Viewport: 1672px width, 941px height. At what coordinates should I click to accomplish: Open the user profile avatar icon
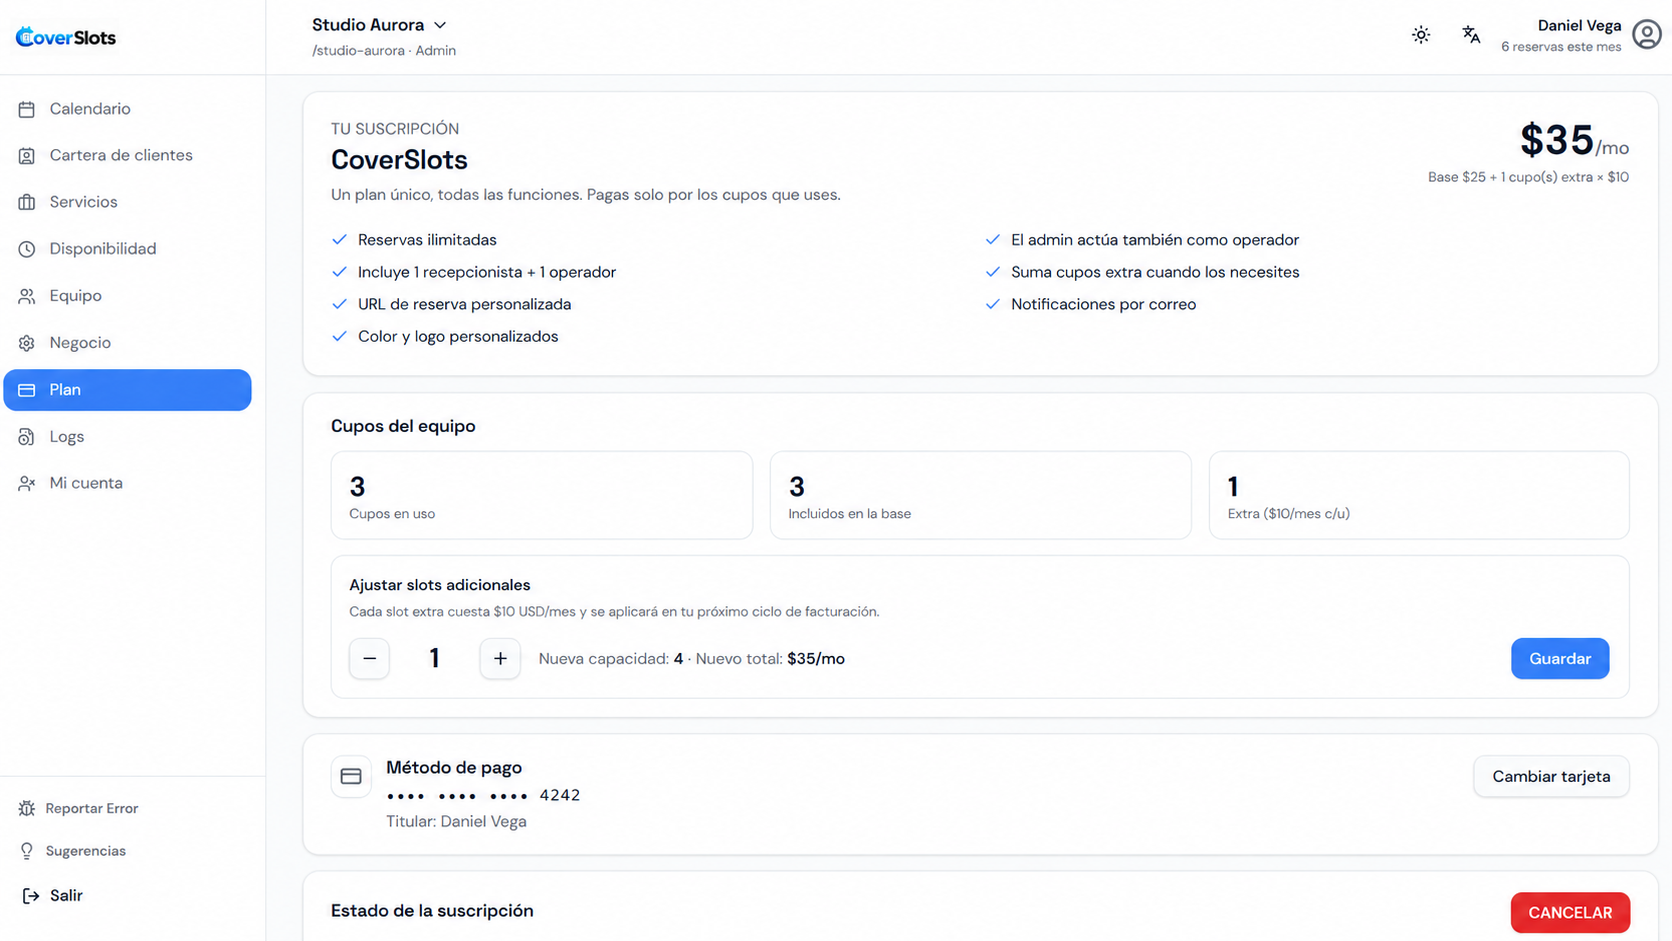1647,35
